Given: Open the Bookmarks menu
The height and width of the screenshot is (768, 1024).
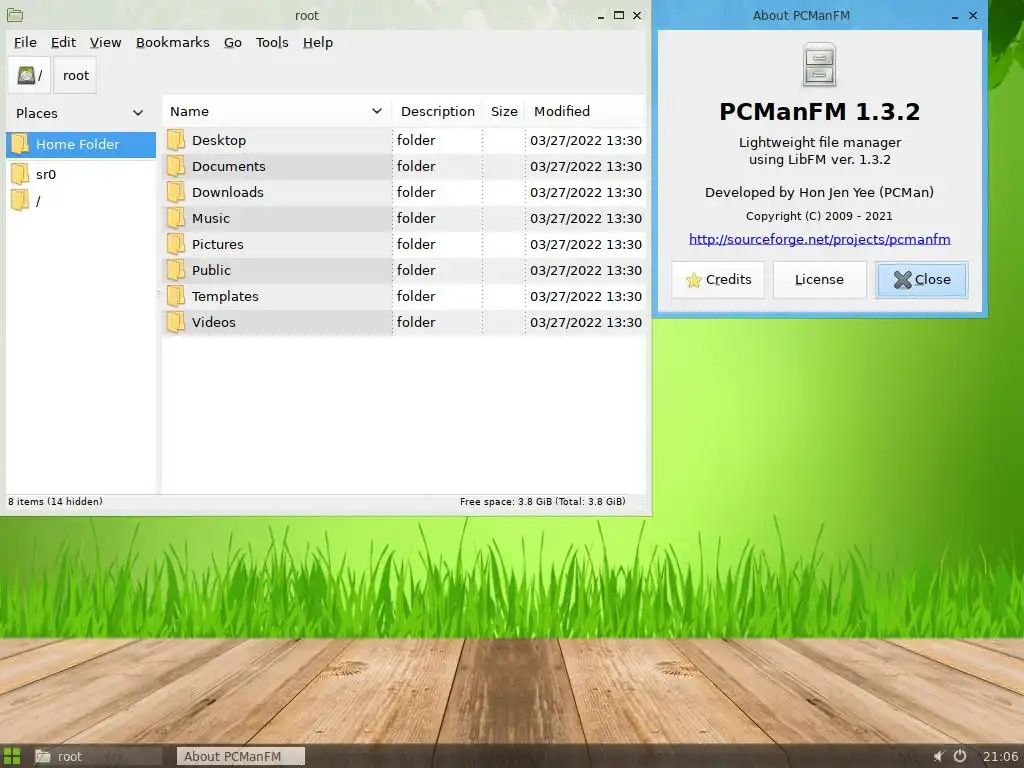Looking at the screenshot, I should pyautogui.click(x=172, y=42).
